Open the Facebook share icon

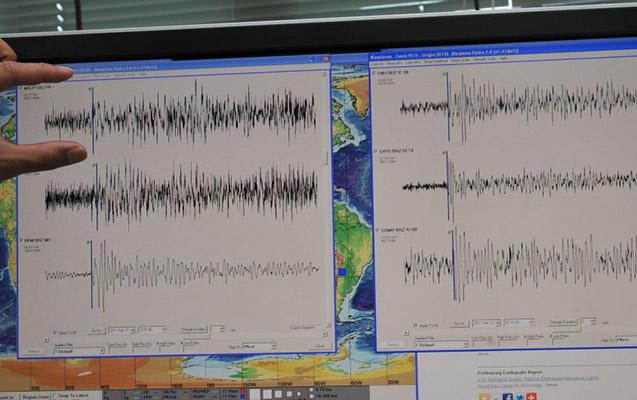tap(507, 397)
